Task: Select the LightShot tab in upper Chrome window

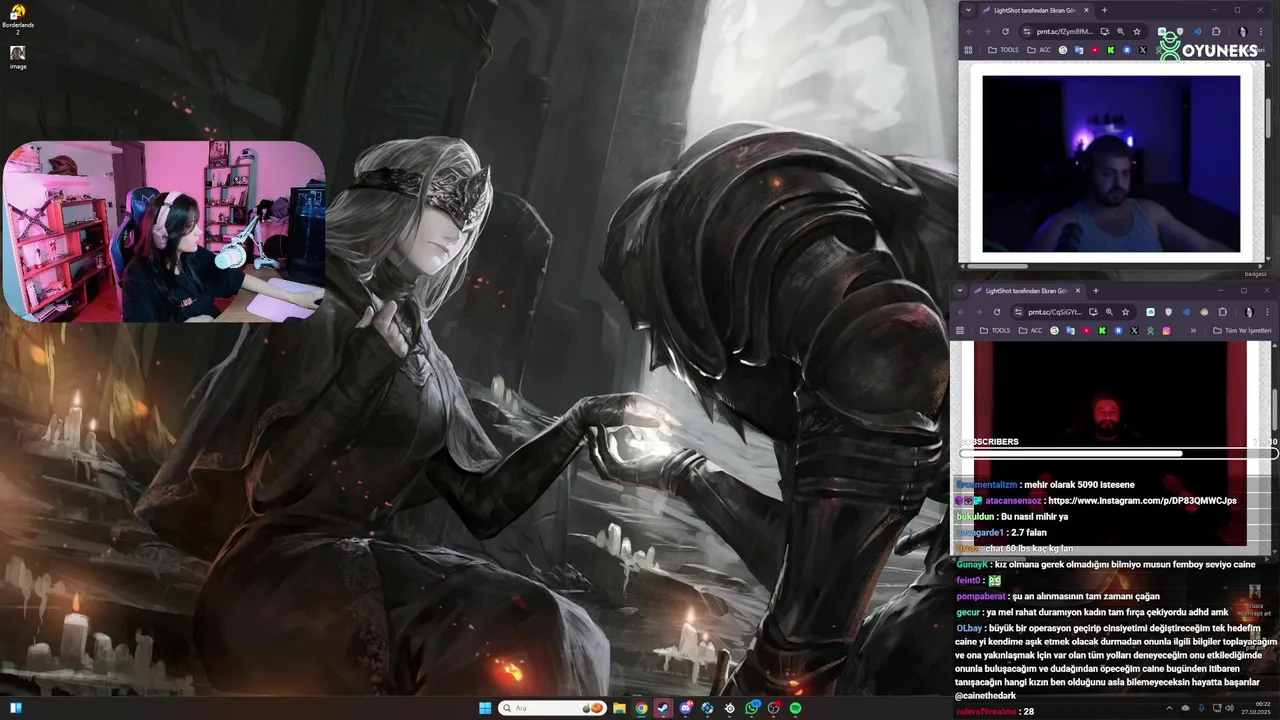Action: [1035, 10]
